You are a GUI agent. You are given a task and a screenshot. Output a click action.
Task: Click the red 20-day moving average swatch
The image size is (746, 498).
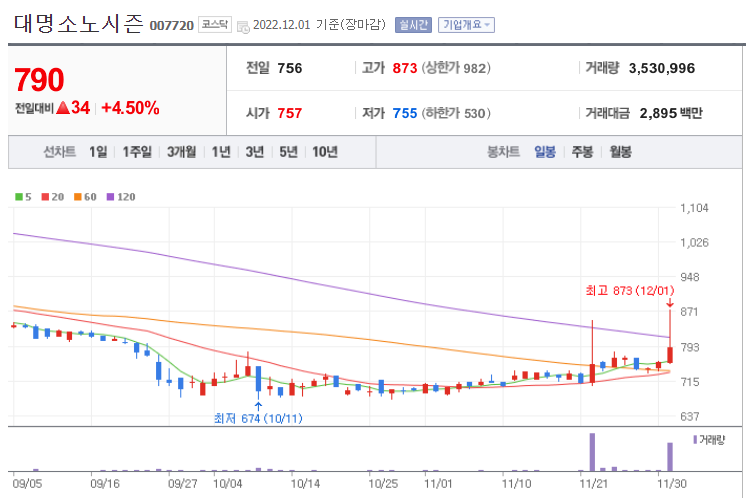(45, 197)
